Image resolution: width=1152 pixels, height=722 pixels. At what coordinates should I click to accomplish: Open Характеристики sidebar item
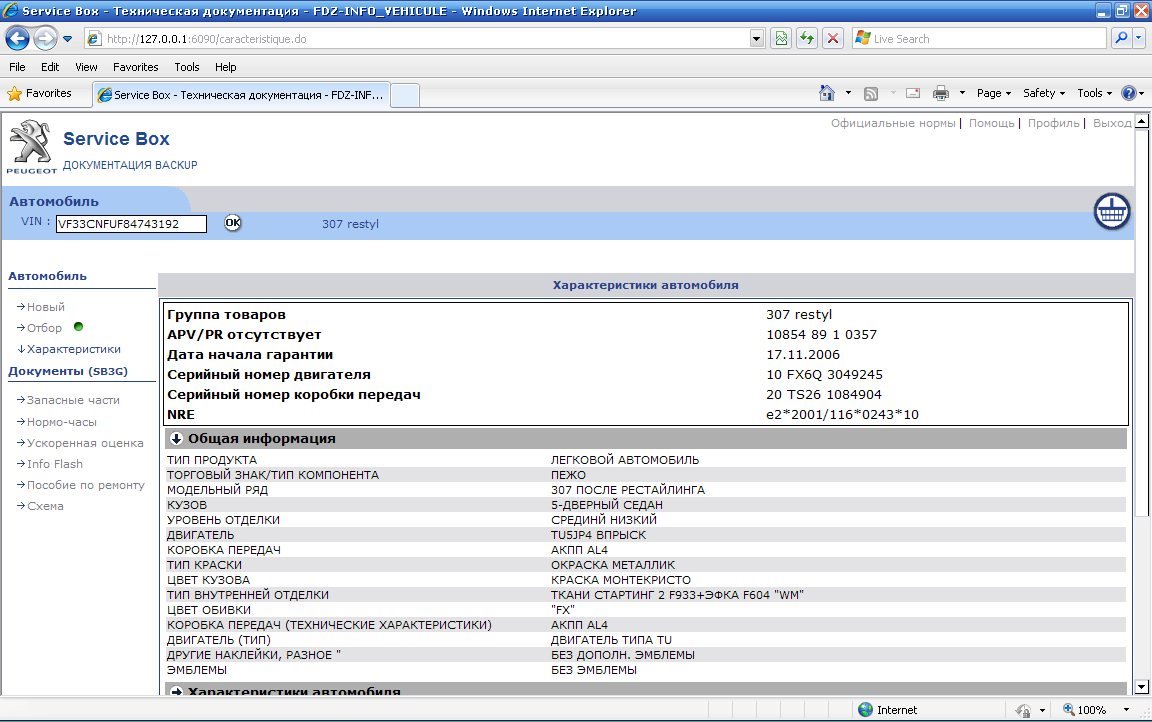(73, 349)
